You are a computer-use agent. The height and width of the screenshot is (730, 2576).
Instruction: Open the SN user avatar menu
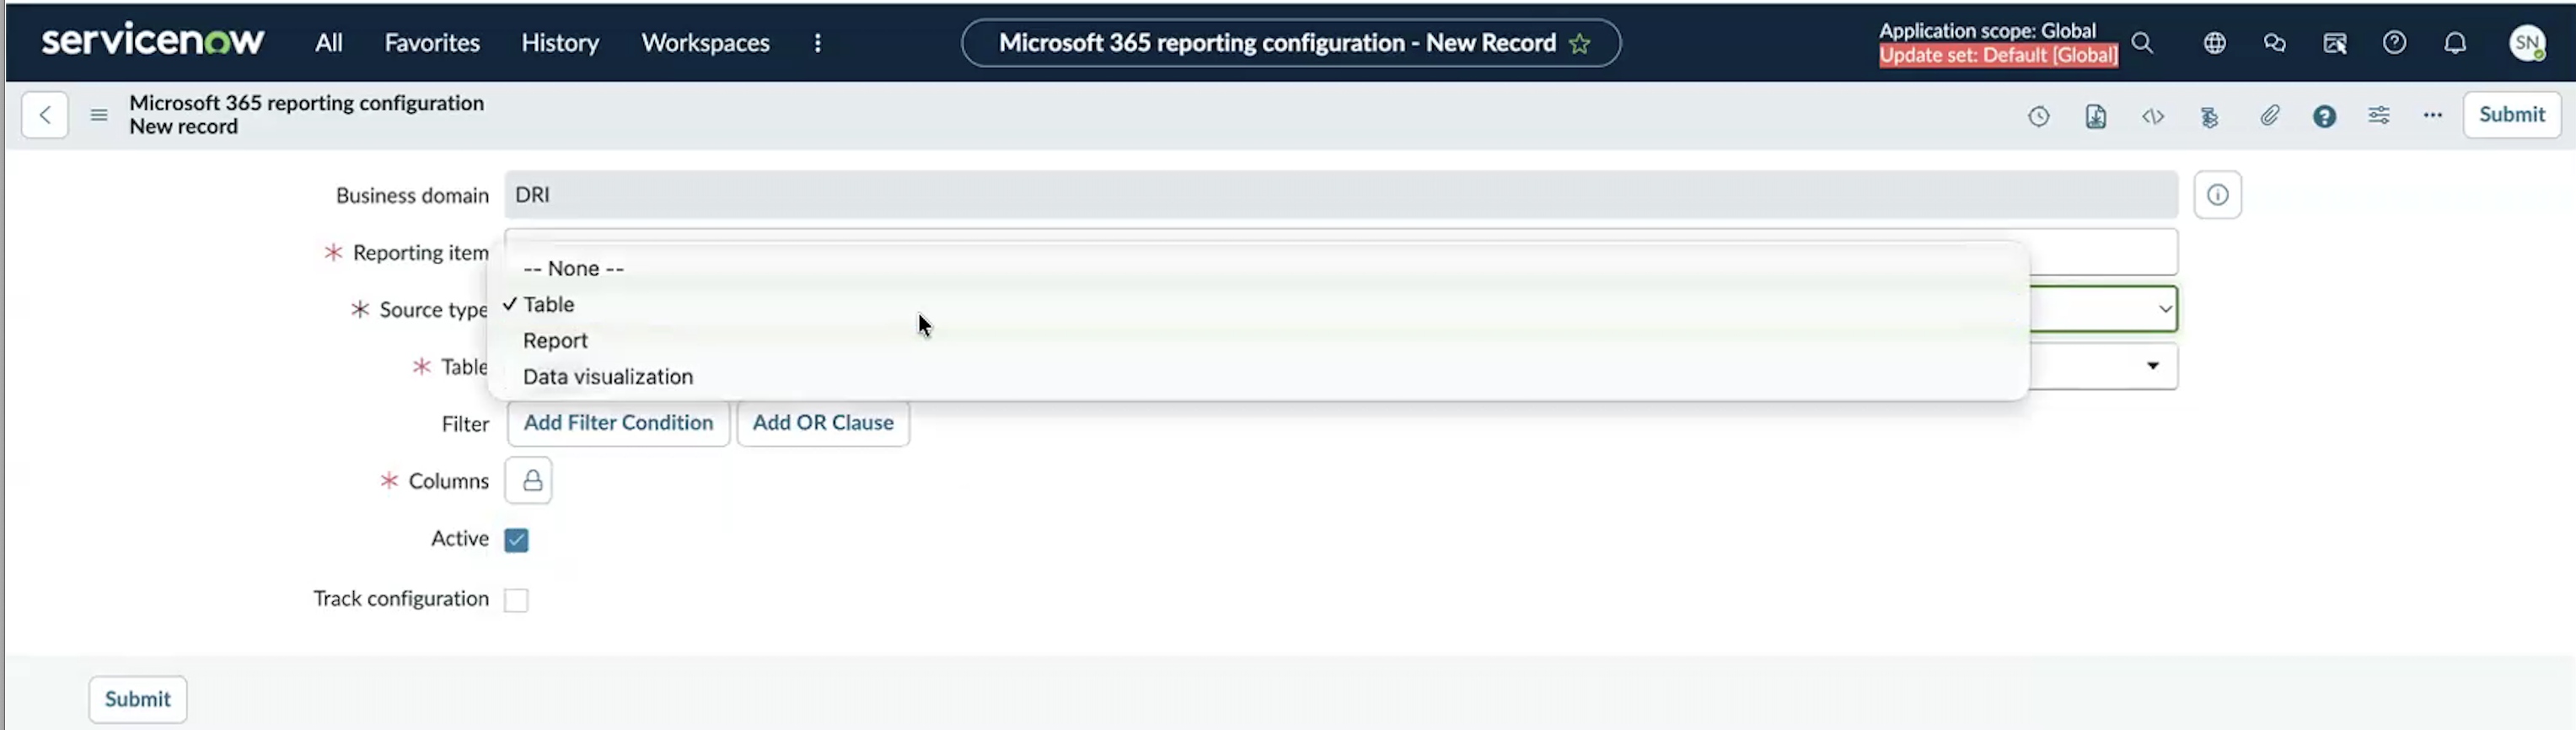(2527, 43)
